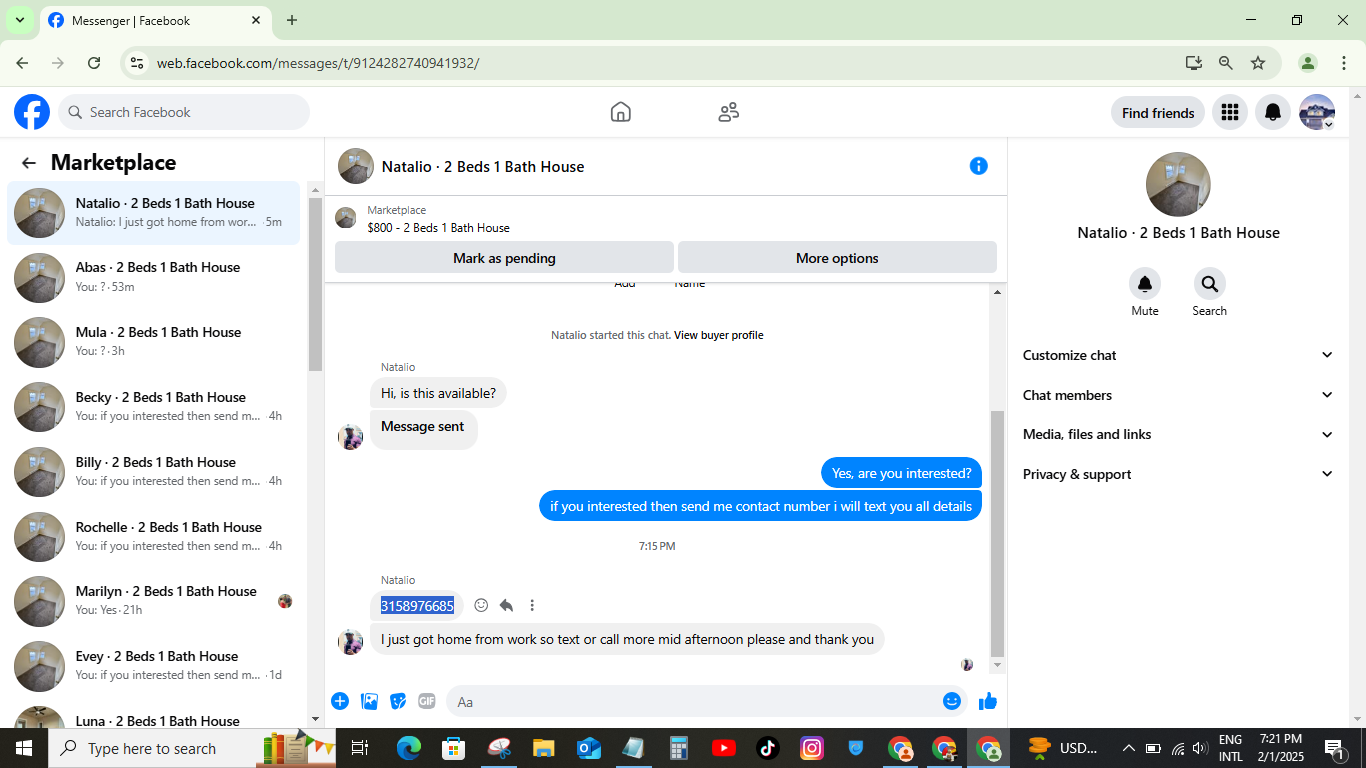
Task: Open the Windows Start menu
Action: [x=23, y=748]
